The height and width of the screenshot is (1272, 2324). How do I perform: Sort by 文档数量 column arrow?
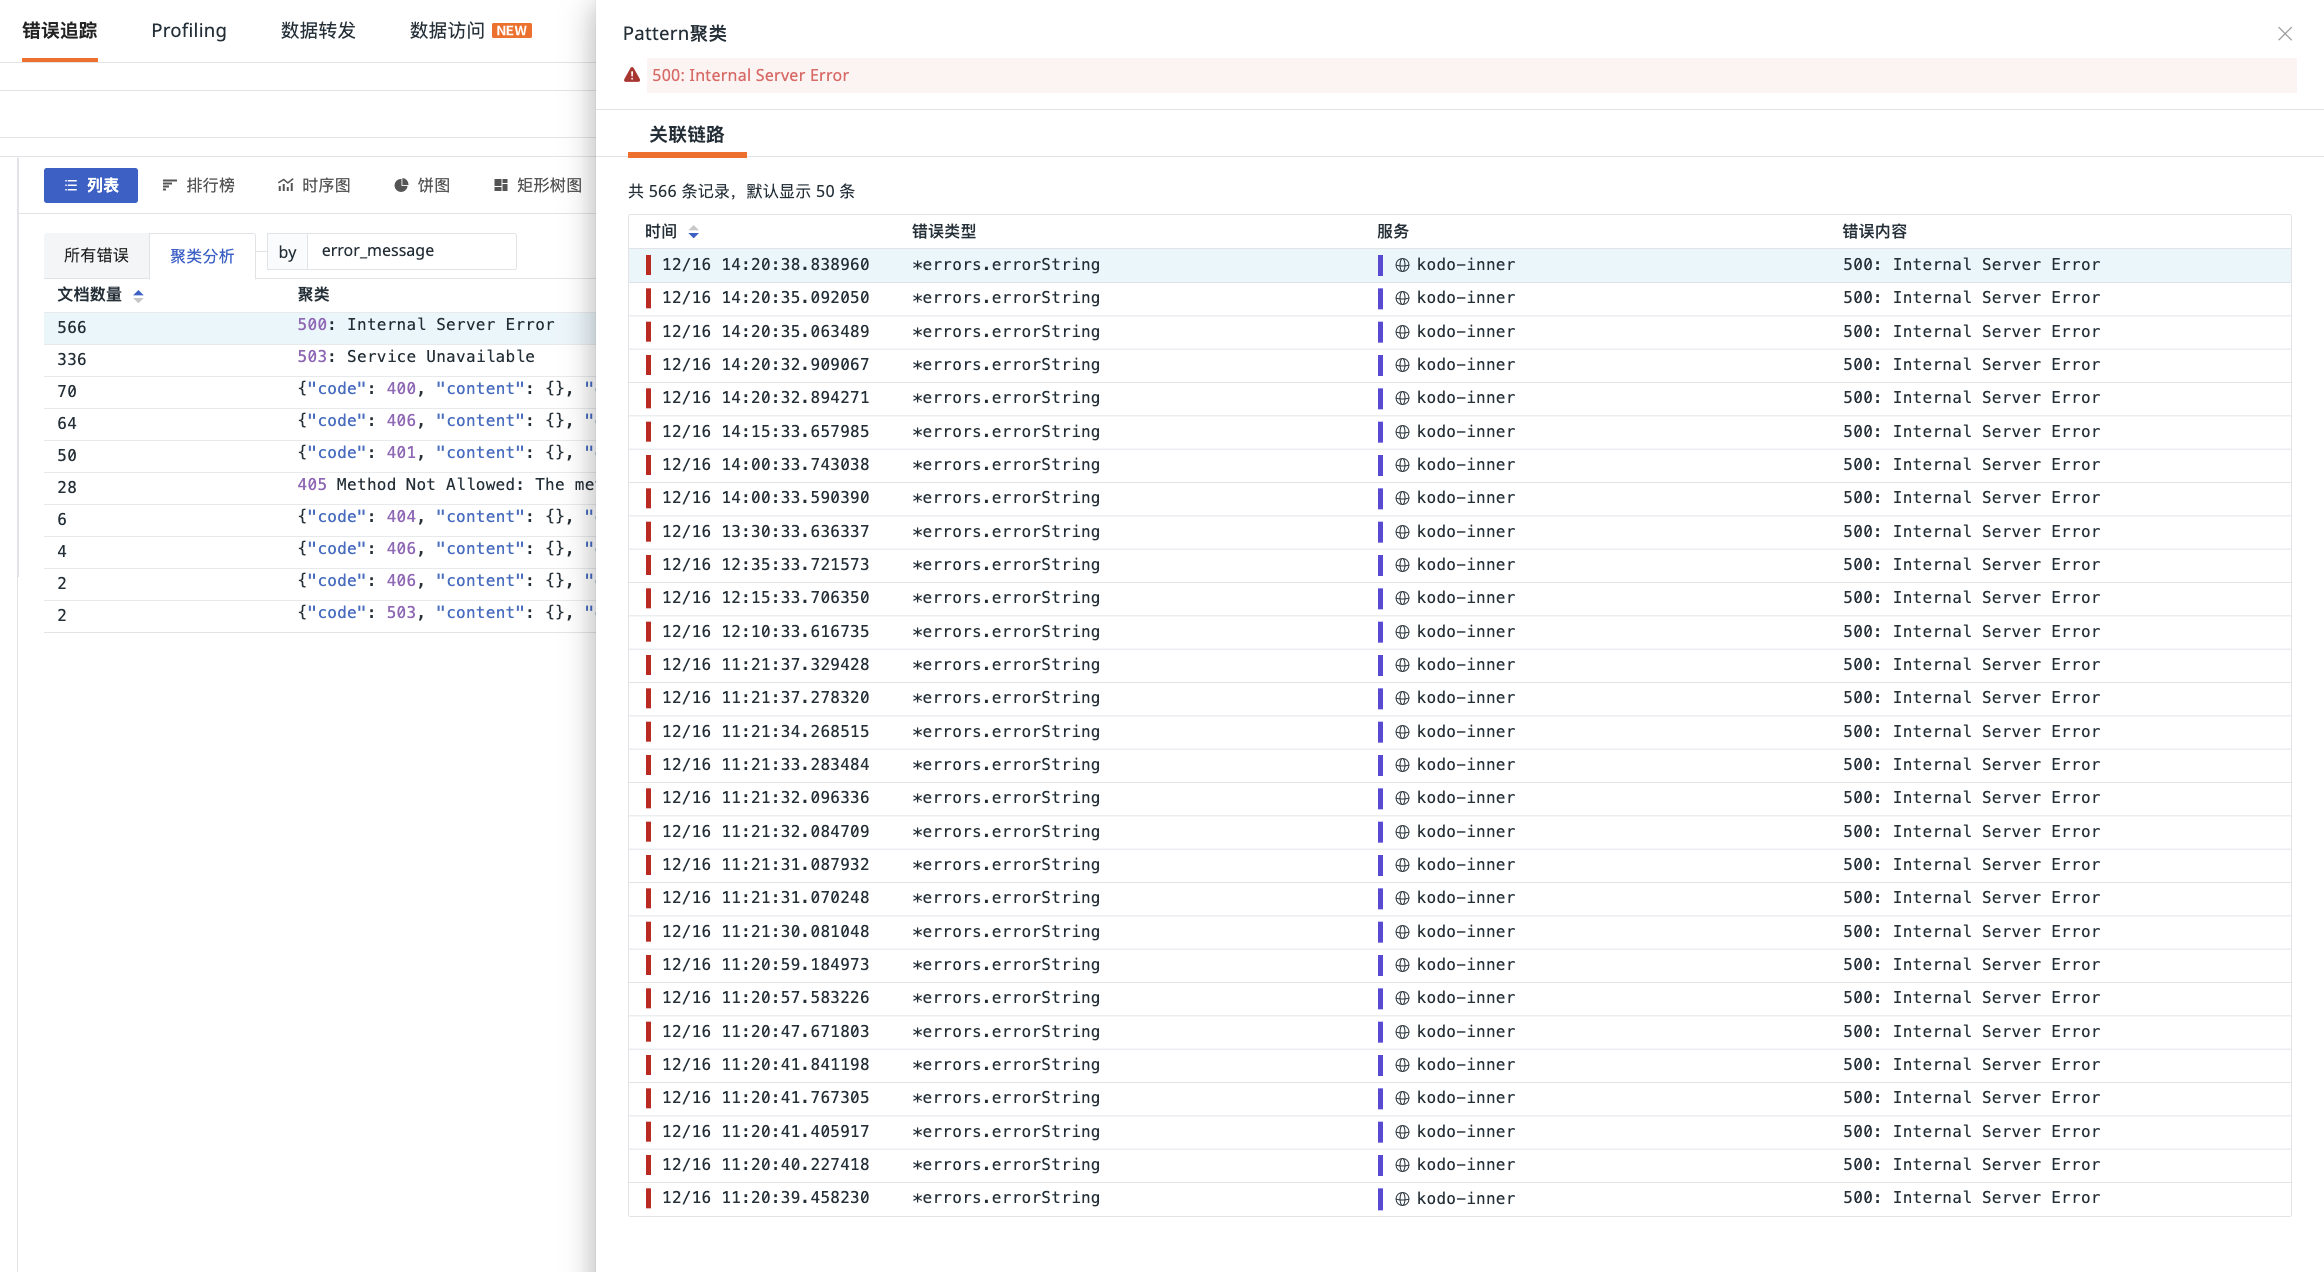point(139,295)
